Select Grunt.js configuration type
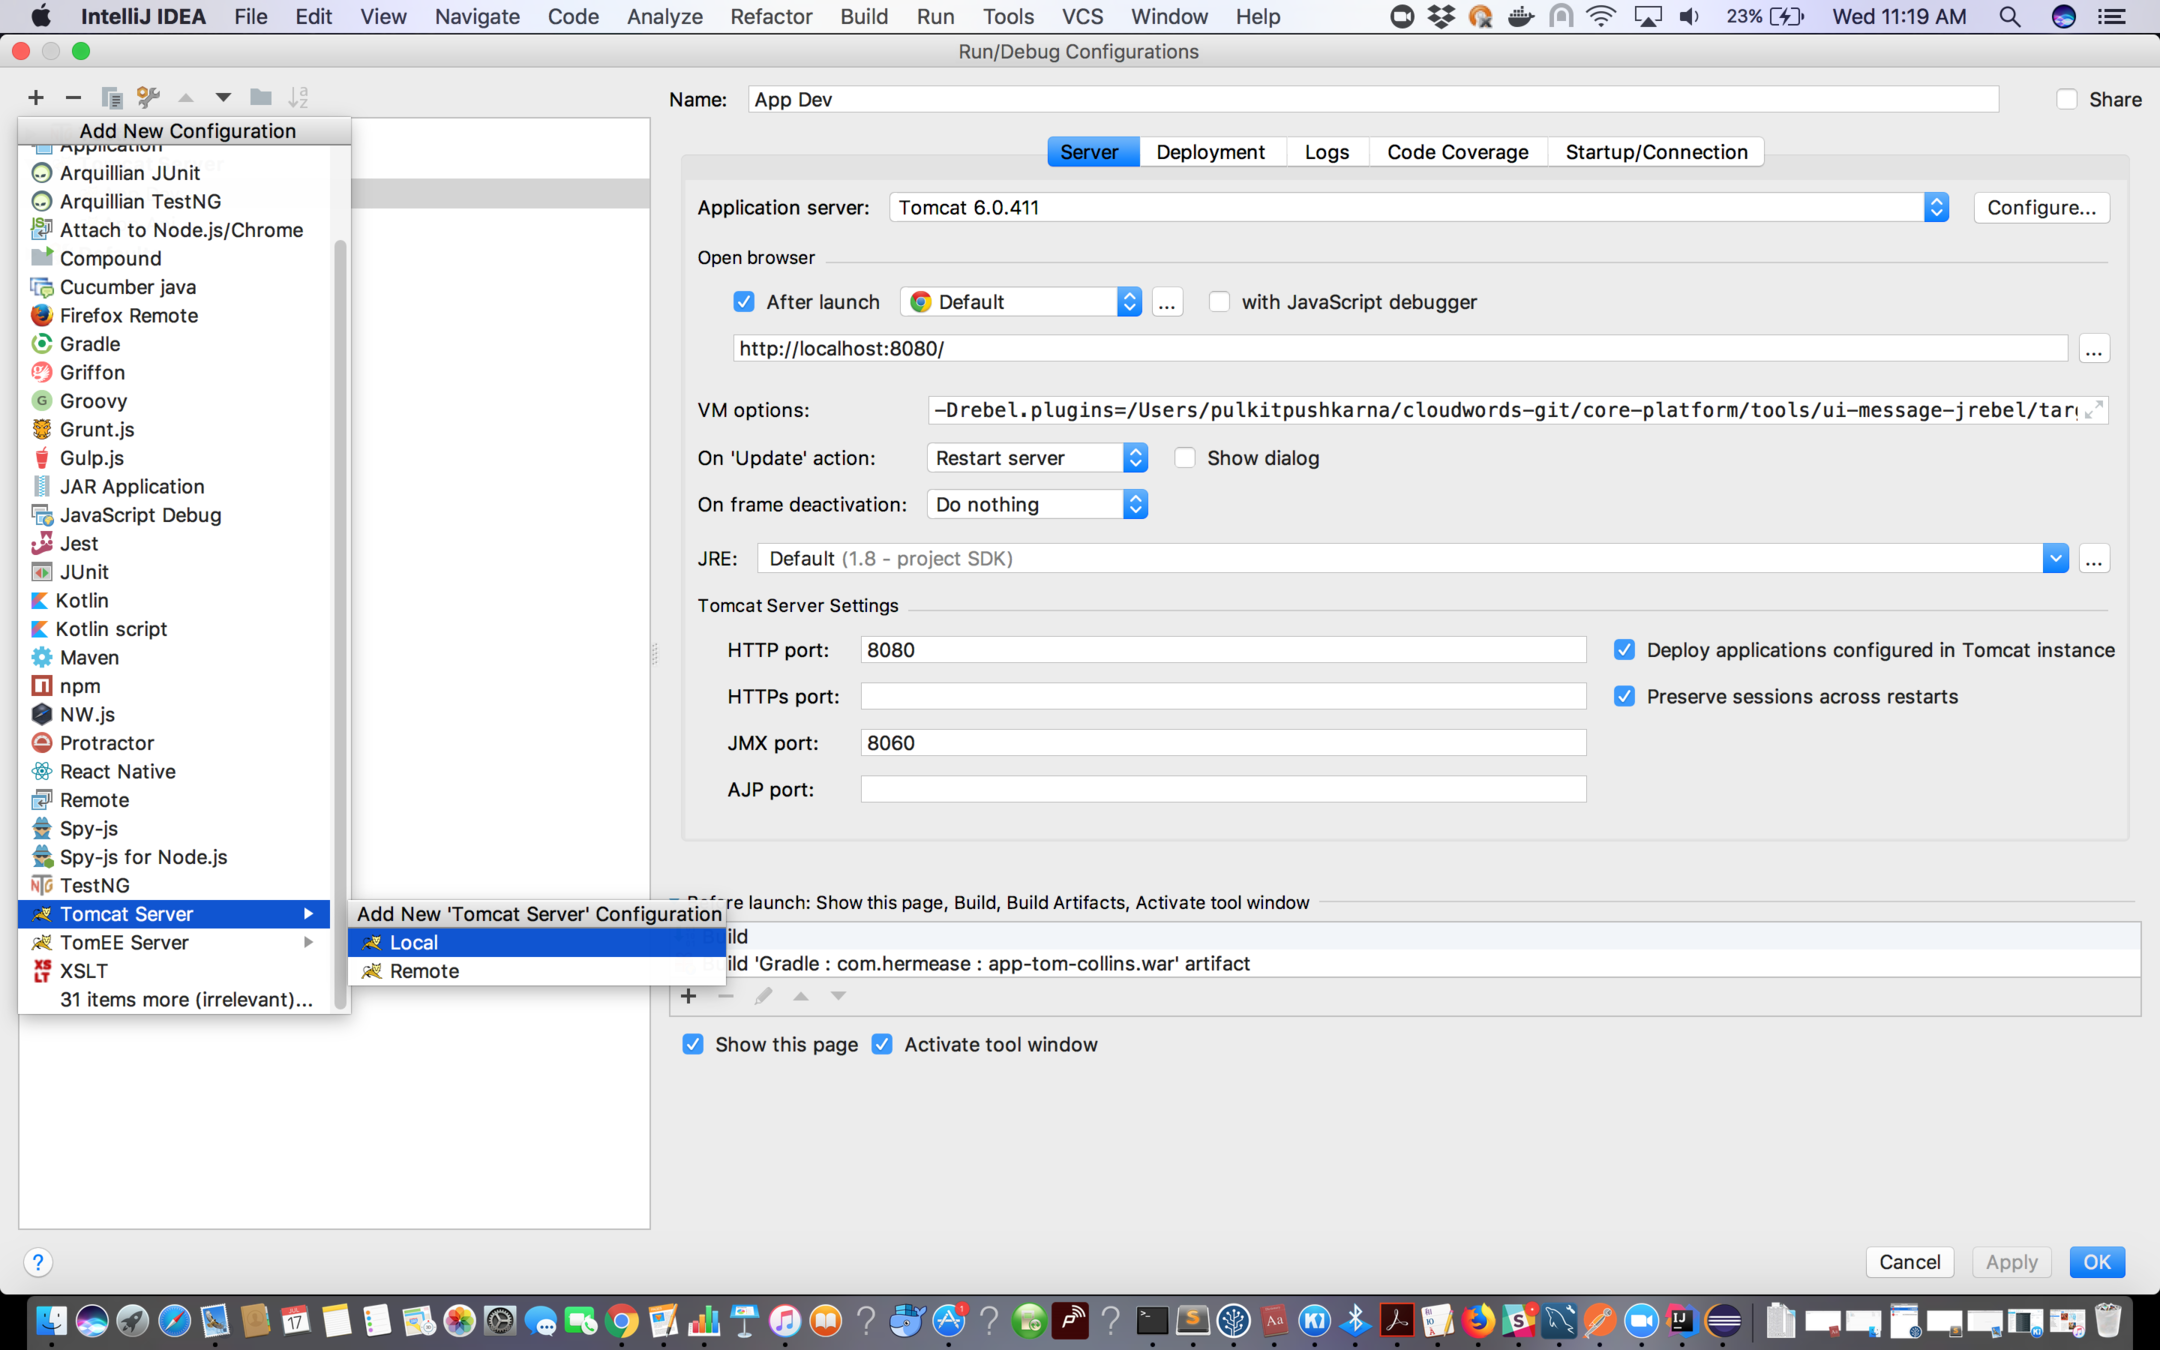The height and width of the screenshot is (1350, 2160). (97, 429)
